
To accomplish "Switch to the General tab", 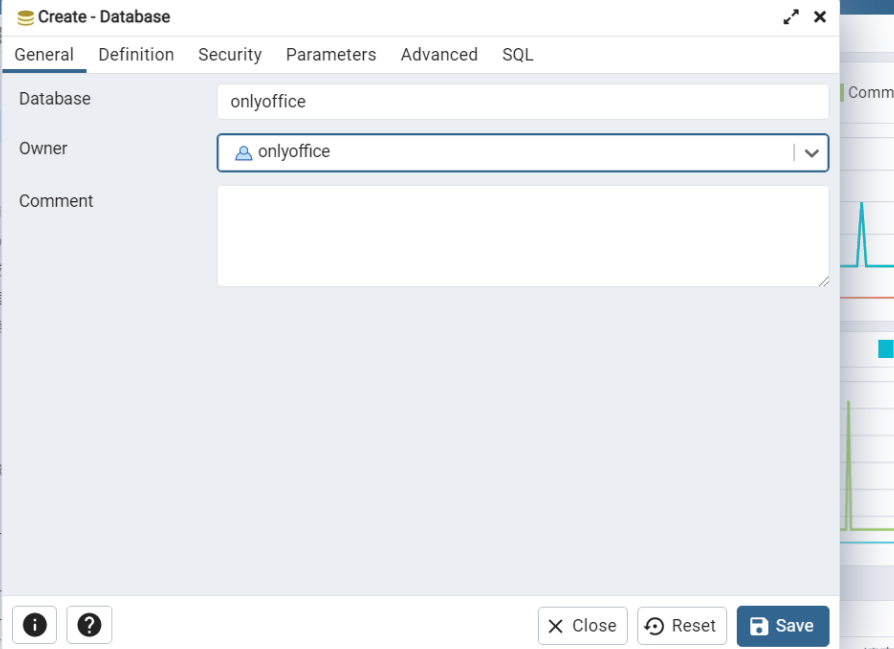I will click(x=44, y=55).
